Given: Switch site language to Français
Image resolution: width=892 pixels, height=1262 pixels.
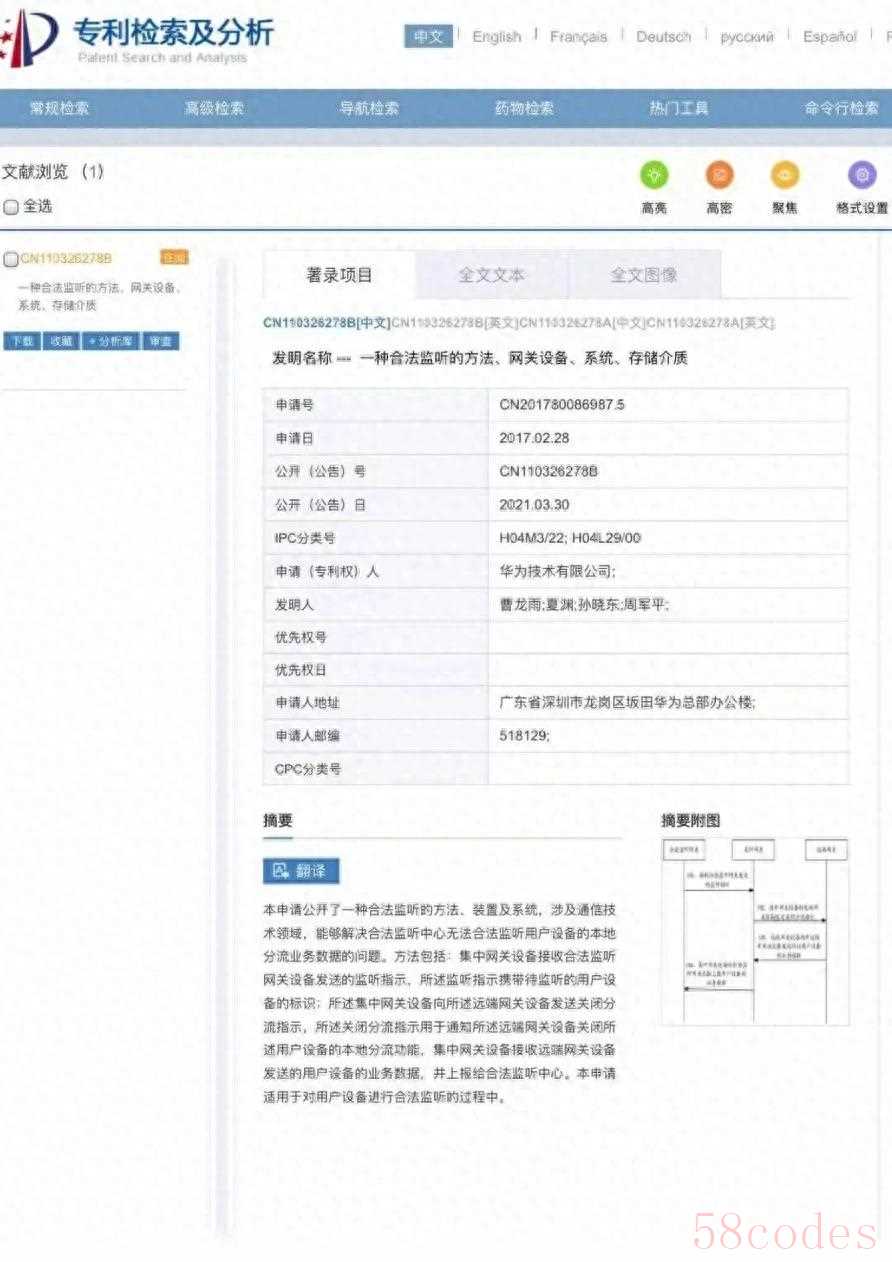Looking at the screenshot, I should tap(578, 37).
